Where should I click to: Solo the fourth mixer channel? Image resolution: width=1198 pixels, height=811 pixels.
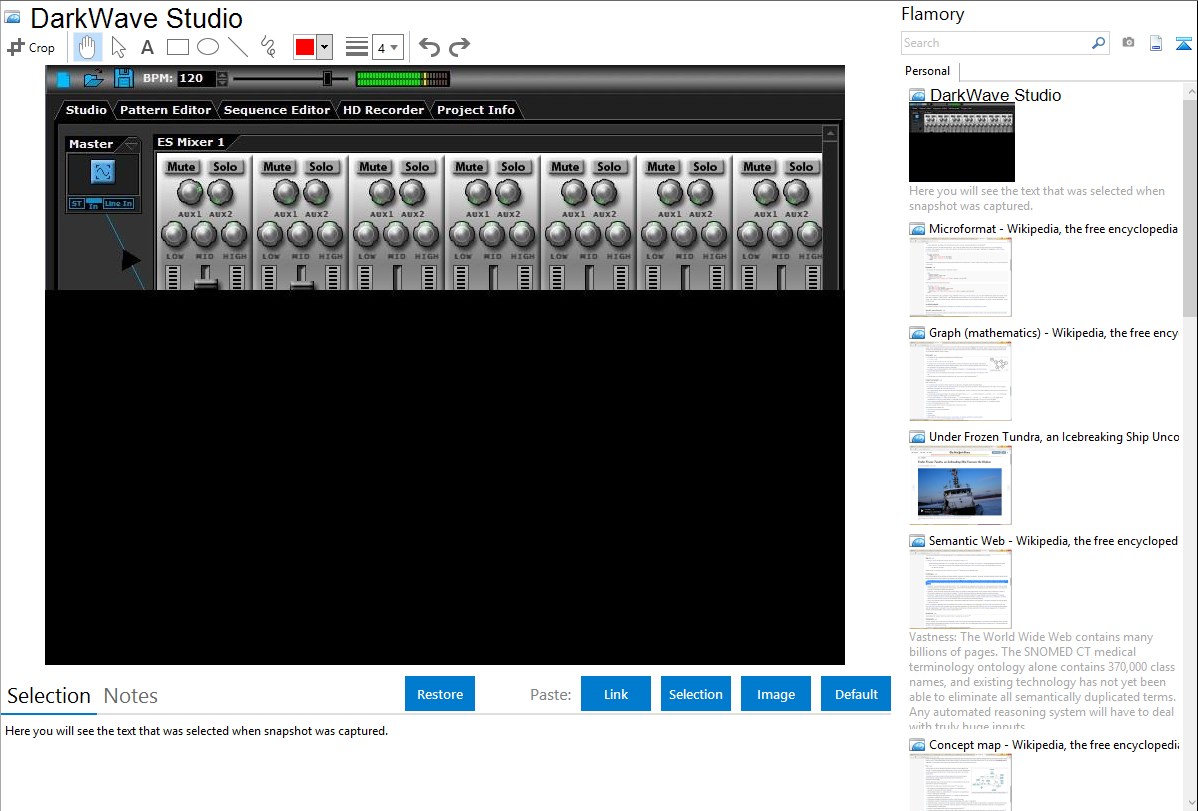[513, 167]
